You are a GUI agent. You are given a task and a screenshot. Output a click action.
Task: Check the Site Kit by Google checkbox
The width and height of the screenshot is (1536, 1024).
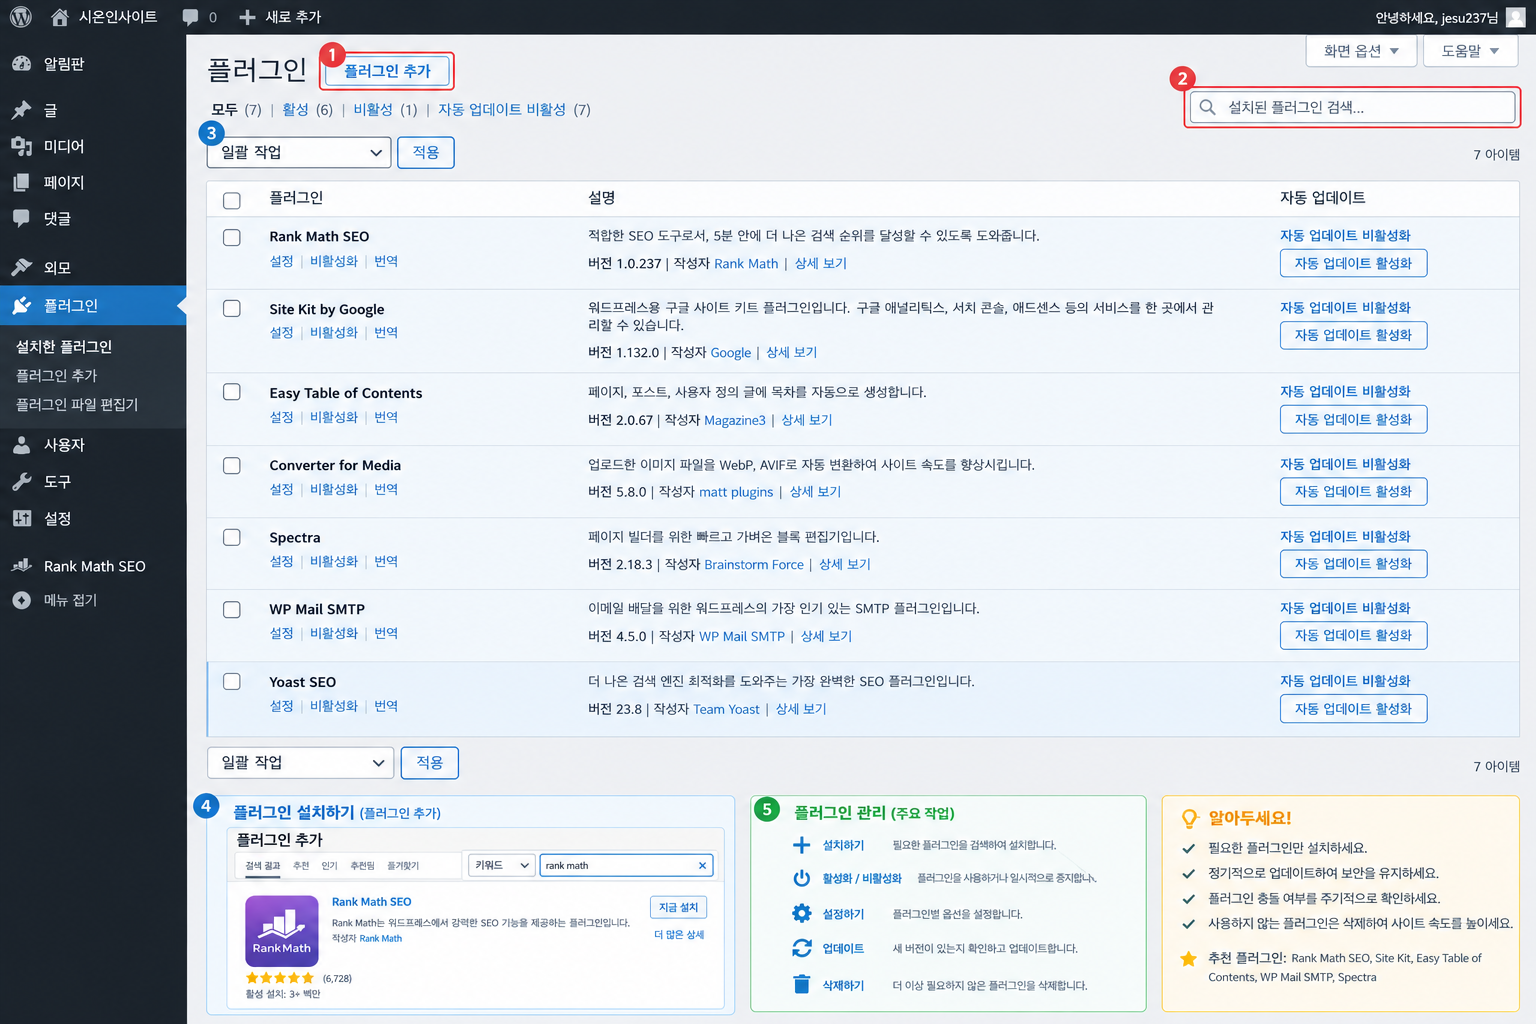pos(232,308)
